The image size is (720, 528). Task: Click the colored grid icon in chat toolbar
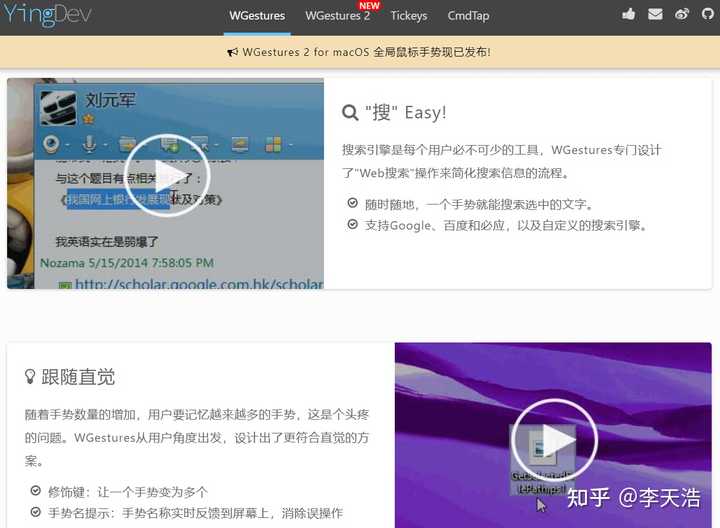(x=274, y=144)
